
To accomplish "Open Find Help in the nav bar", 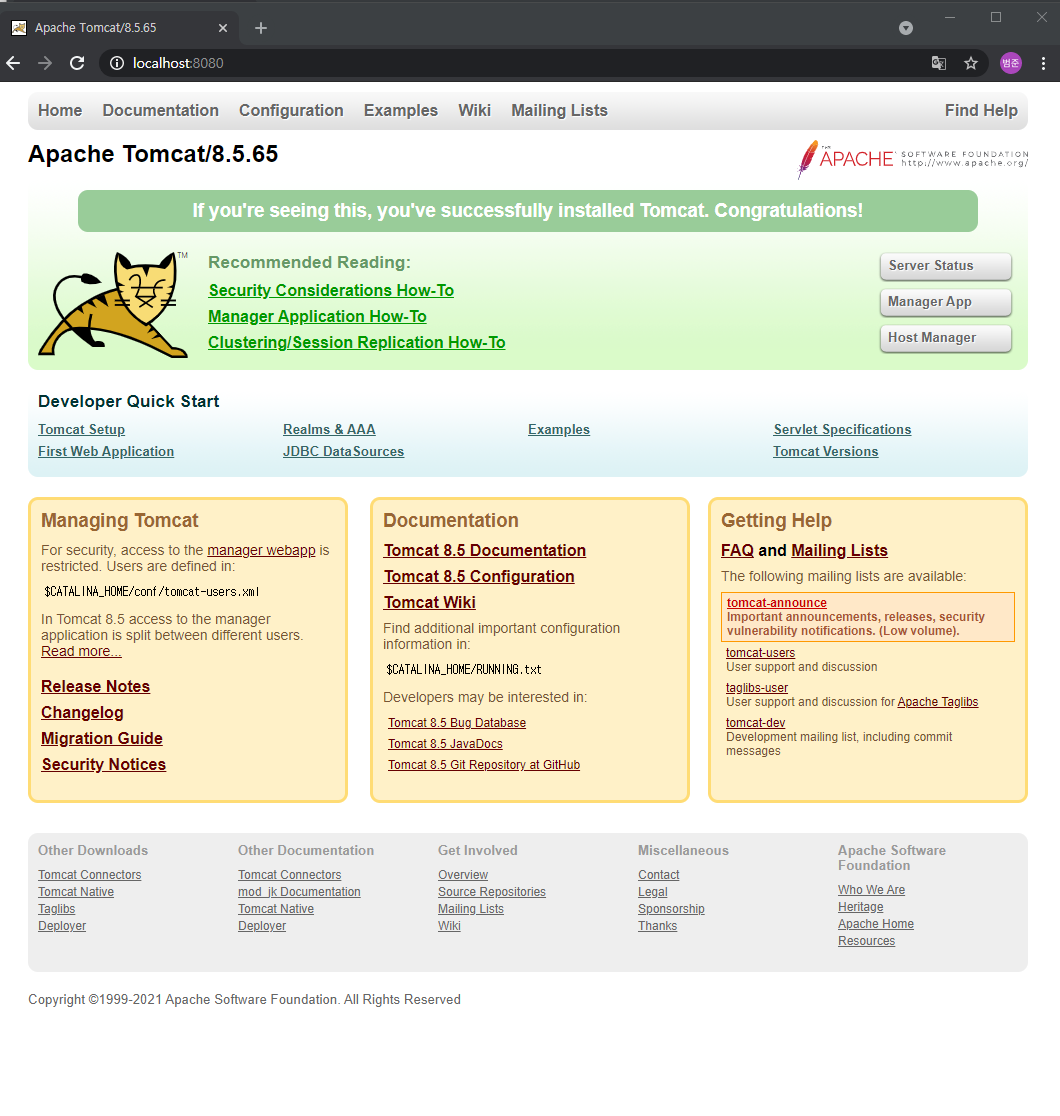I will click(x=981, y=110).
